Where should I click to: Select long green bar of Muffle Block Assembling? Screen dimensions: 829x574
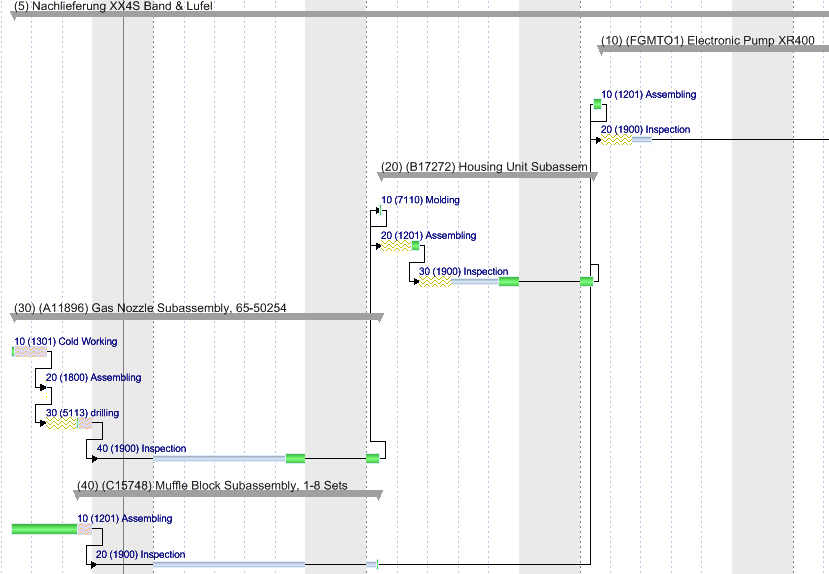tap(44, 529)
